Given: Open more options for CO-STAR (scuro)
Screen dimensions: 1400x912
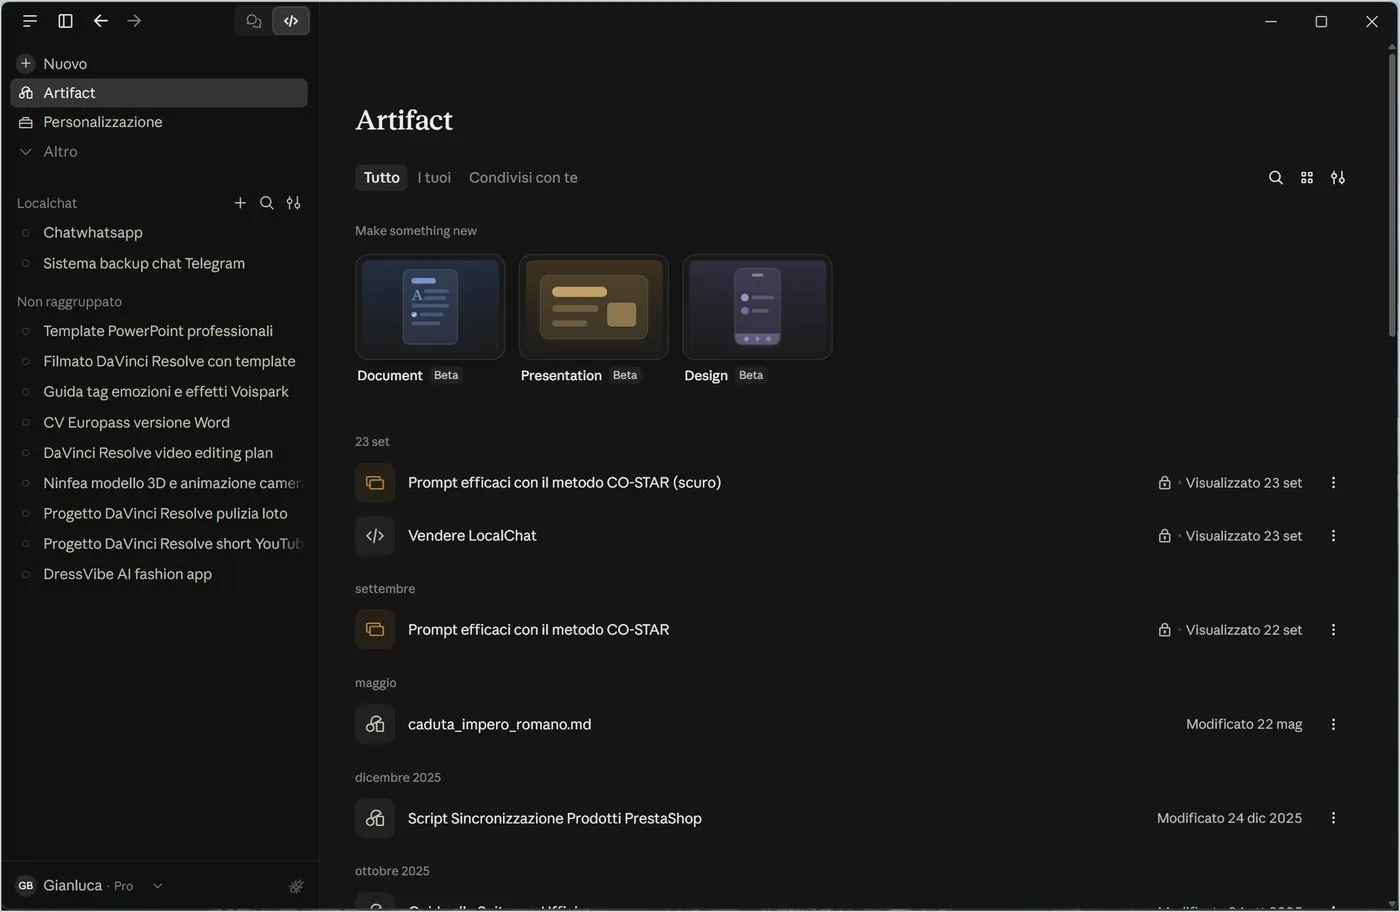Looking at the screenshot, I should pos(1333,483).
